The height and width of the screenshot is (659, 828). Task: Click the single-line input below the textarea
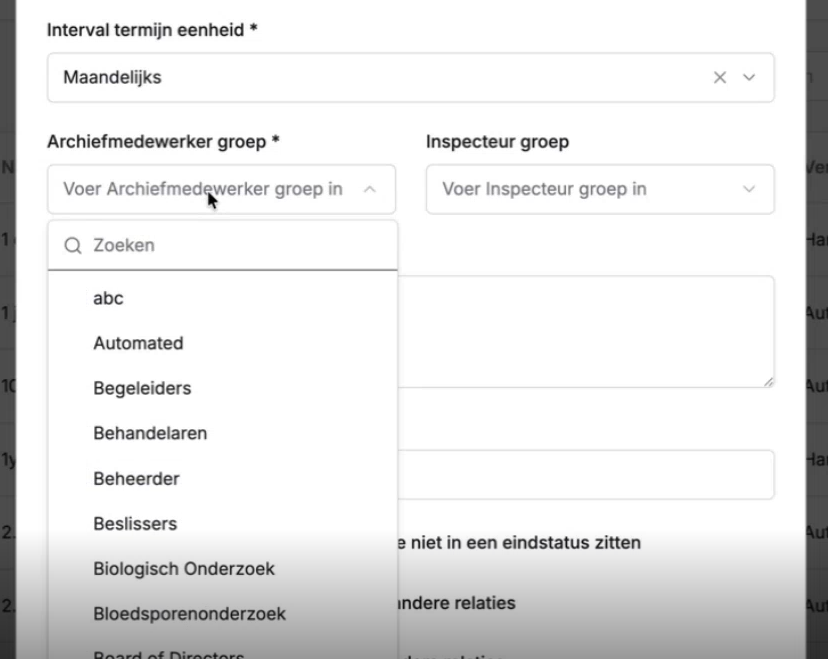(x=586, y=475)
